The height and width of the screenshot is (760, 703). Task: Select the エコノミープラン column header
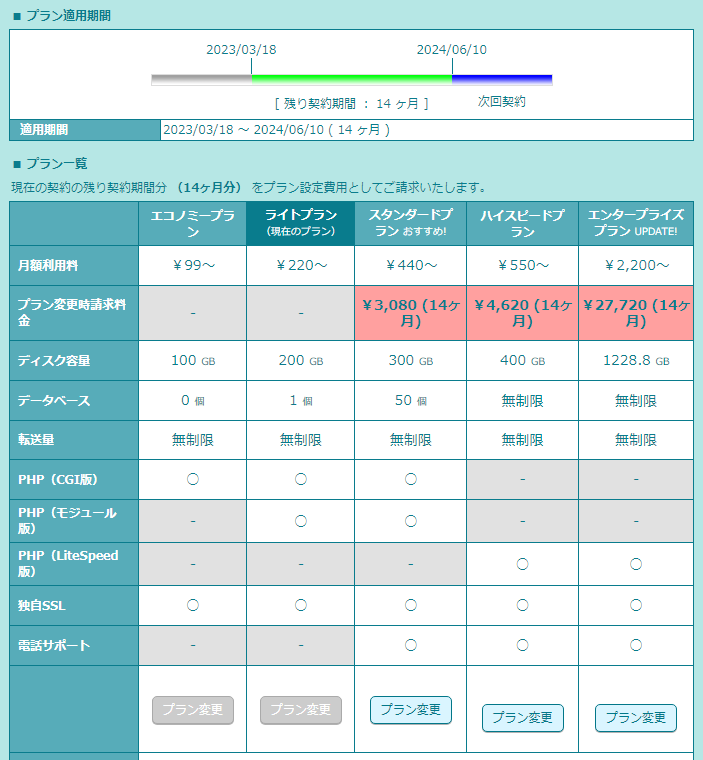point(193,223)
